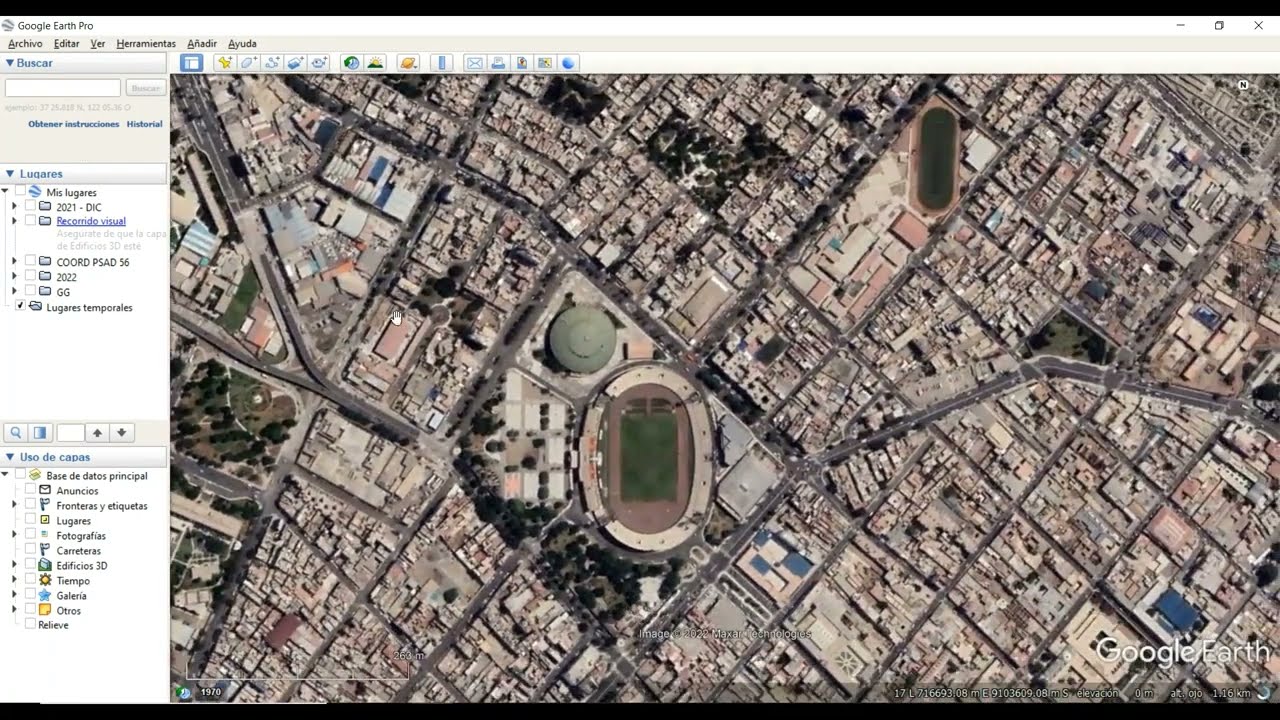Move selected place up with arrow button
Screen dimensions: 1280x720
pyautogui.click(x=97, y=433)
